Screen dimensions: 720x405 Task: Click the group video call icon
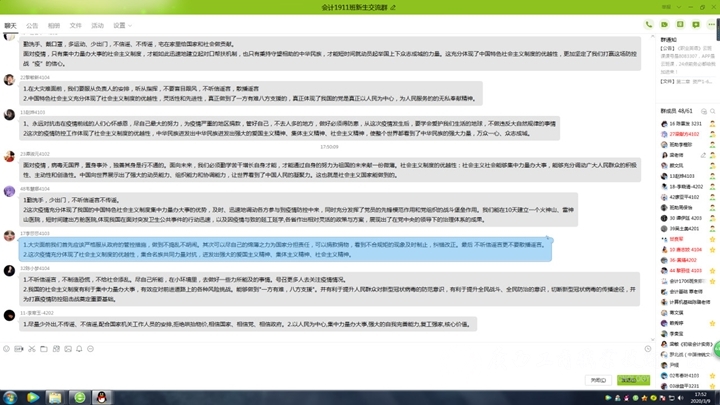coord(665,25)
